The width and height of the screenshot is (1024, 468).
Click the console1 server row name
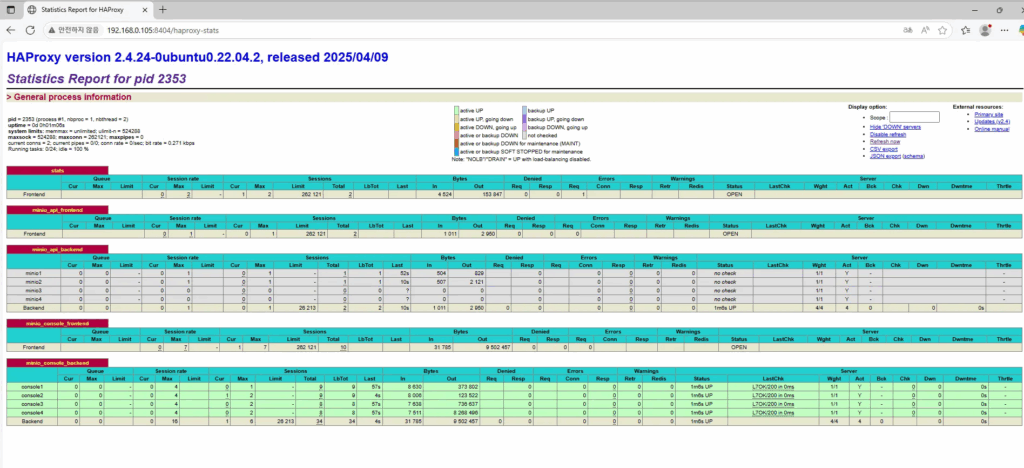[33, 386]
